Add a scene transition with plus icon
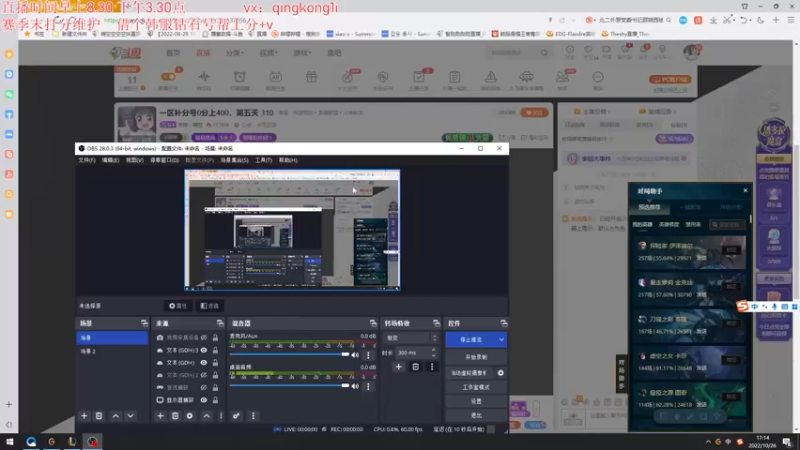Image resolution: width=800 pixels, height=450 pixels. click(398, 366)
